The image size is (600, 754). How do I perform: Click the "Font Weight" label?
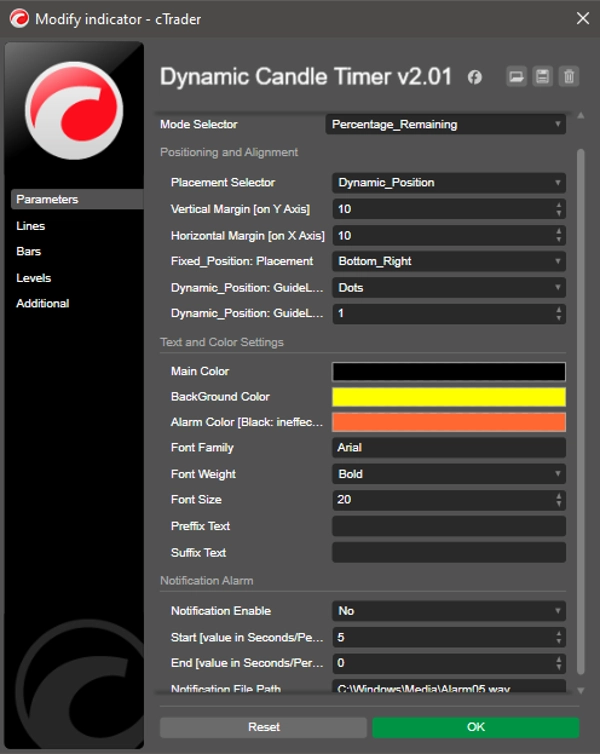[203, 474]
